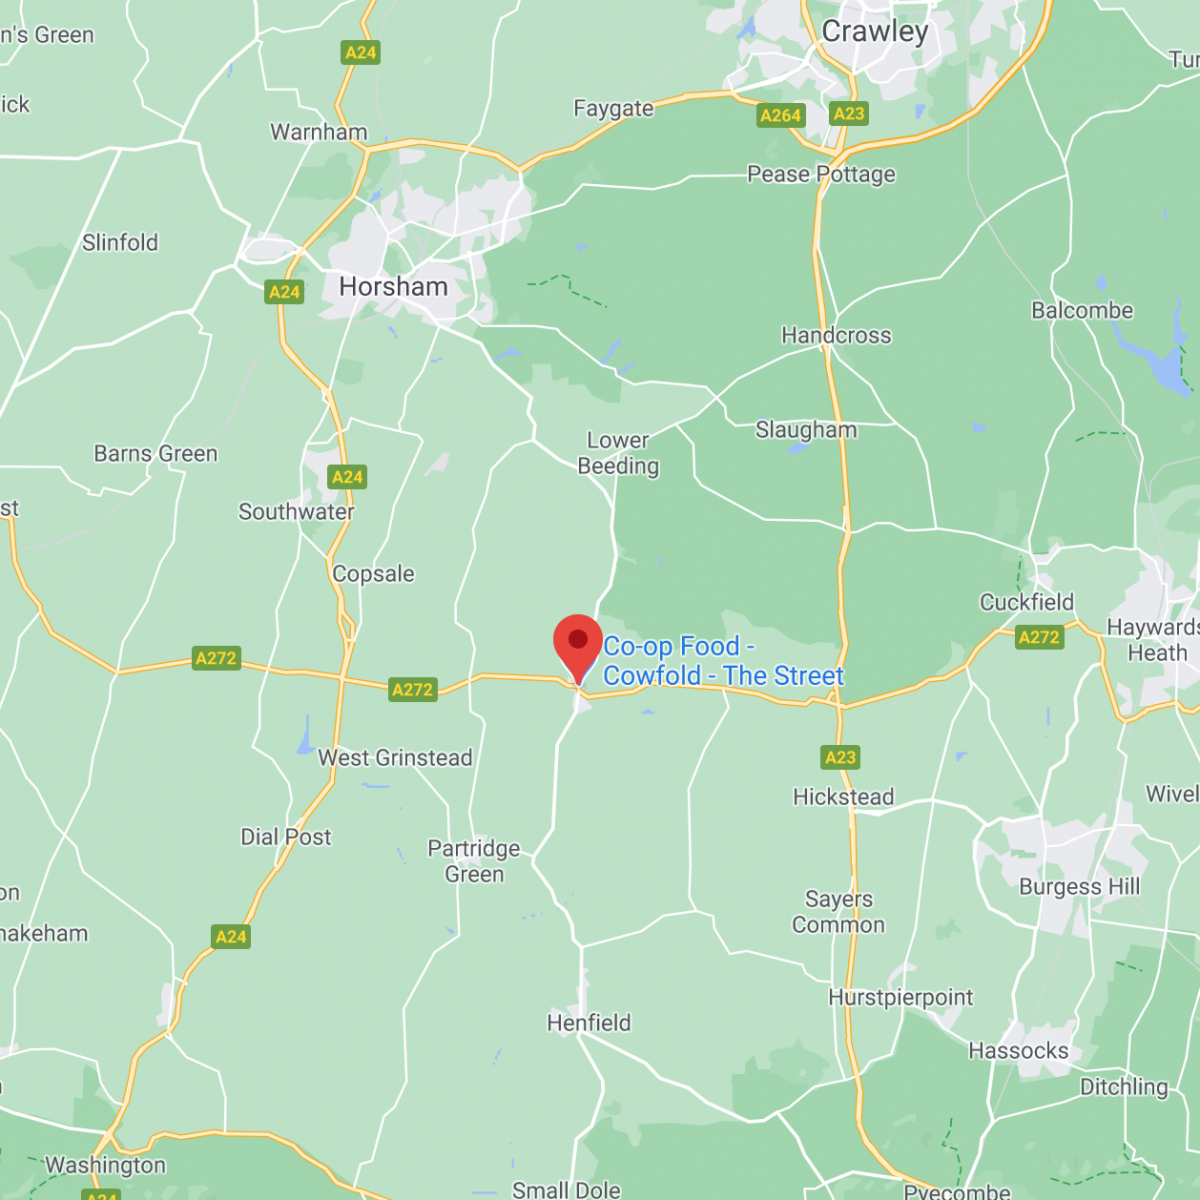
Task: Click the A272 shield left of West Grinstead
Action: 216,658
